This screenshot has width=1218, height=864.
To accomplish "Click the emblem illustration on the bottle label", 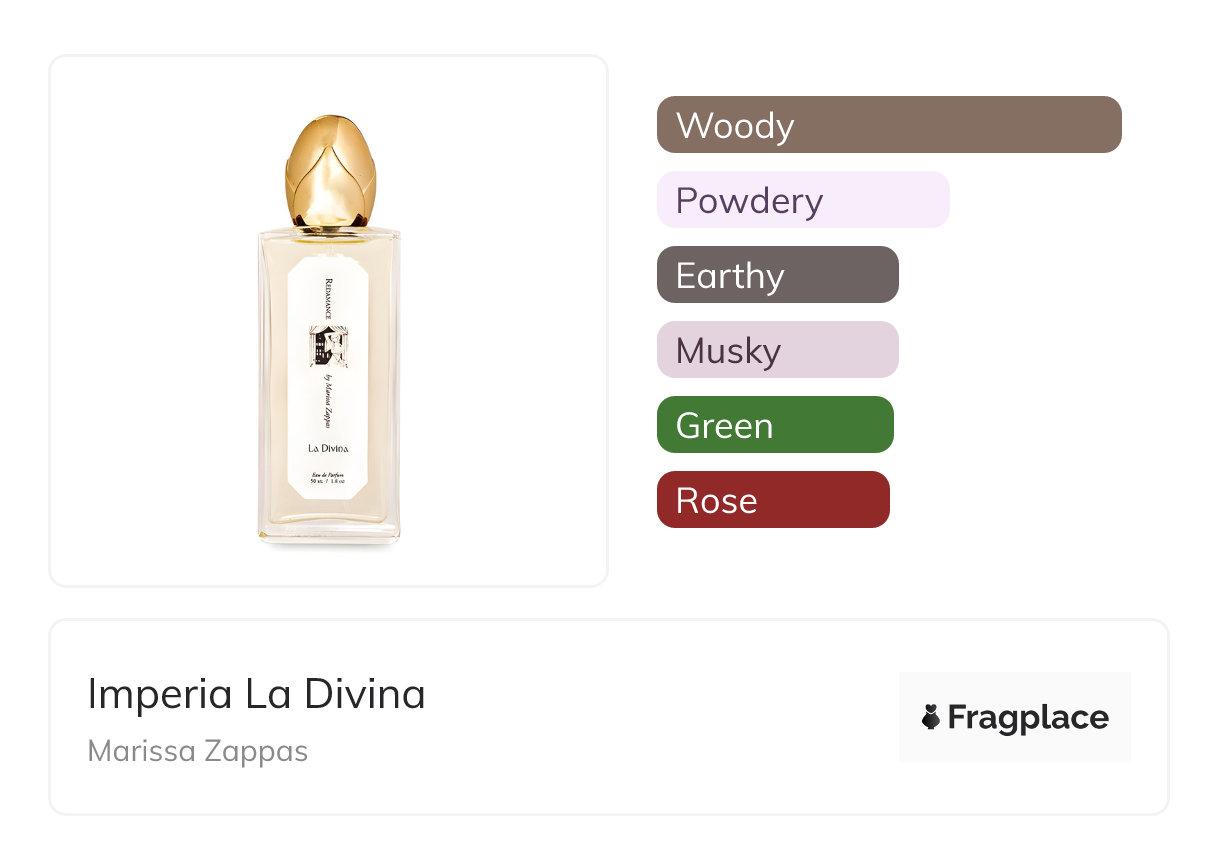I will pos(328,346).
